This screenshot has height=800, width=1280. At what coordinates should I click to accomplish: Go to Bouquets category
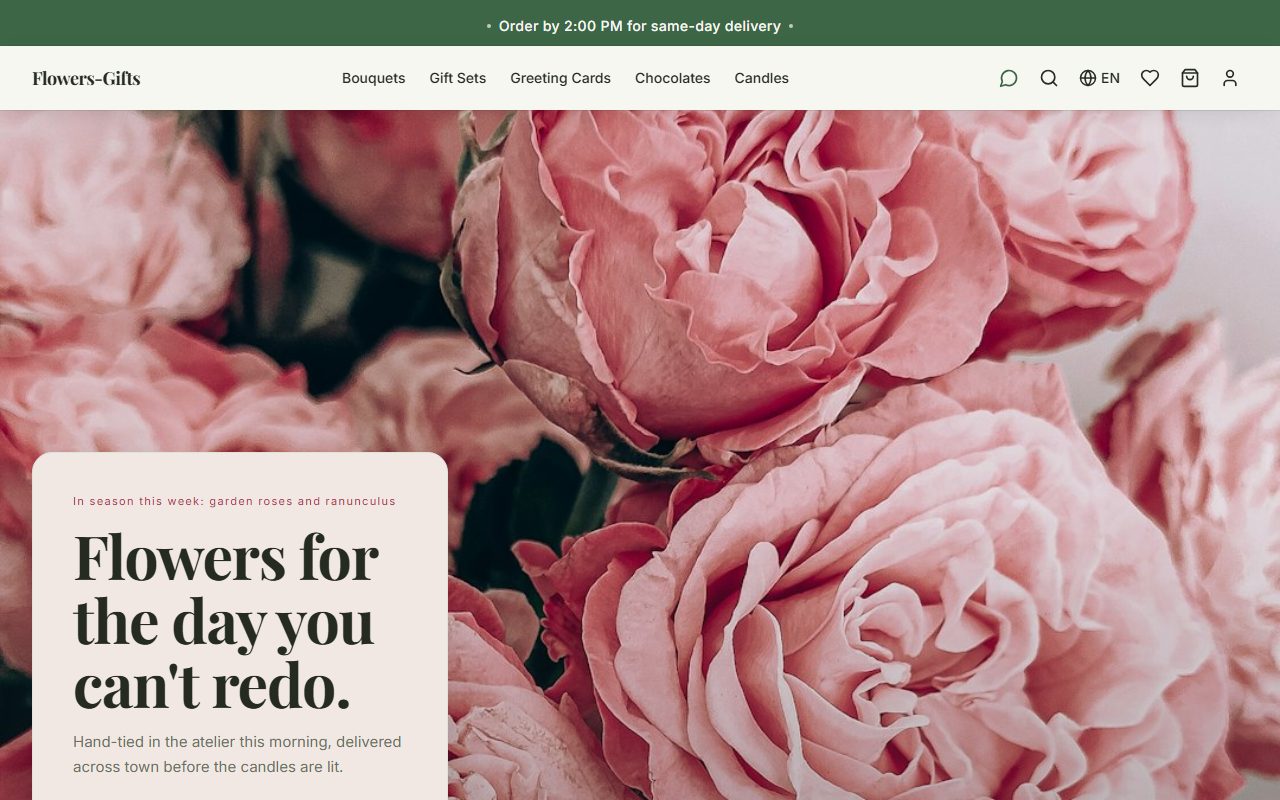374,78
